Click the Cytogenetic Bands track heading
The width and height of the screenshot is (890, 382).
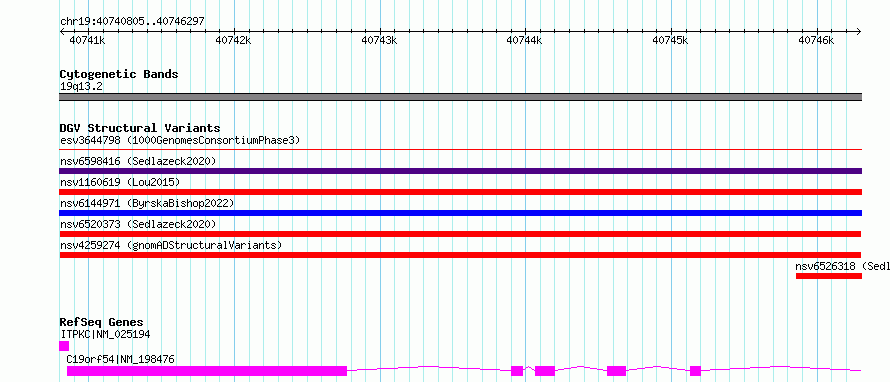[119, 74]
